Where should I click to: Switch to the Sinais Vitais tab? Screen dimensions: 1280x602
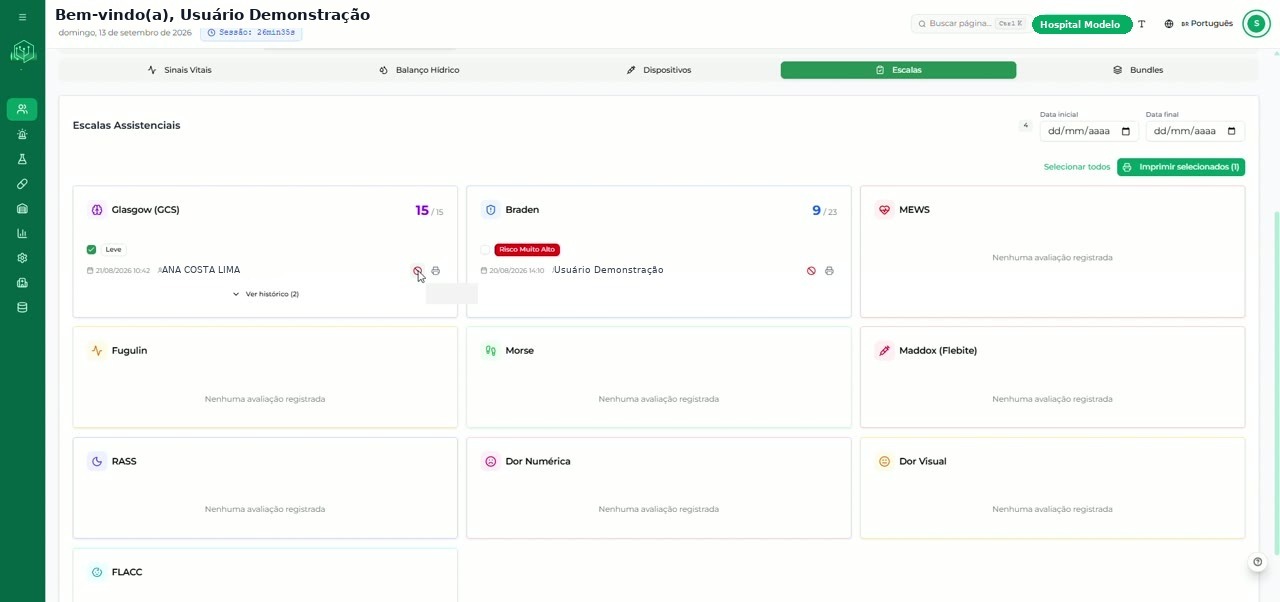(x=179, y=70)
